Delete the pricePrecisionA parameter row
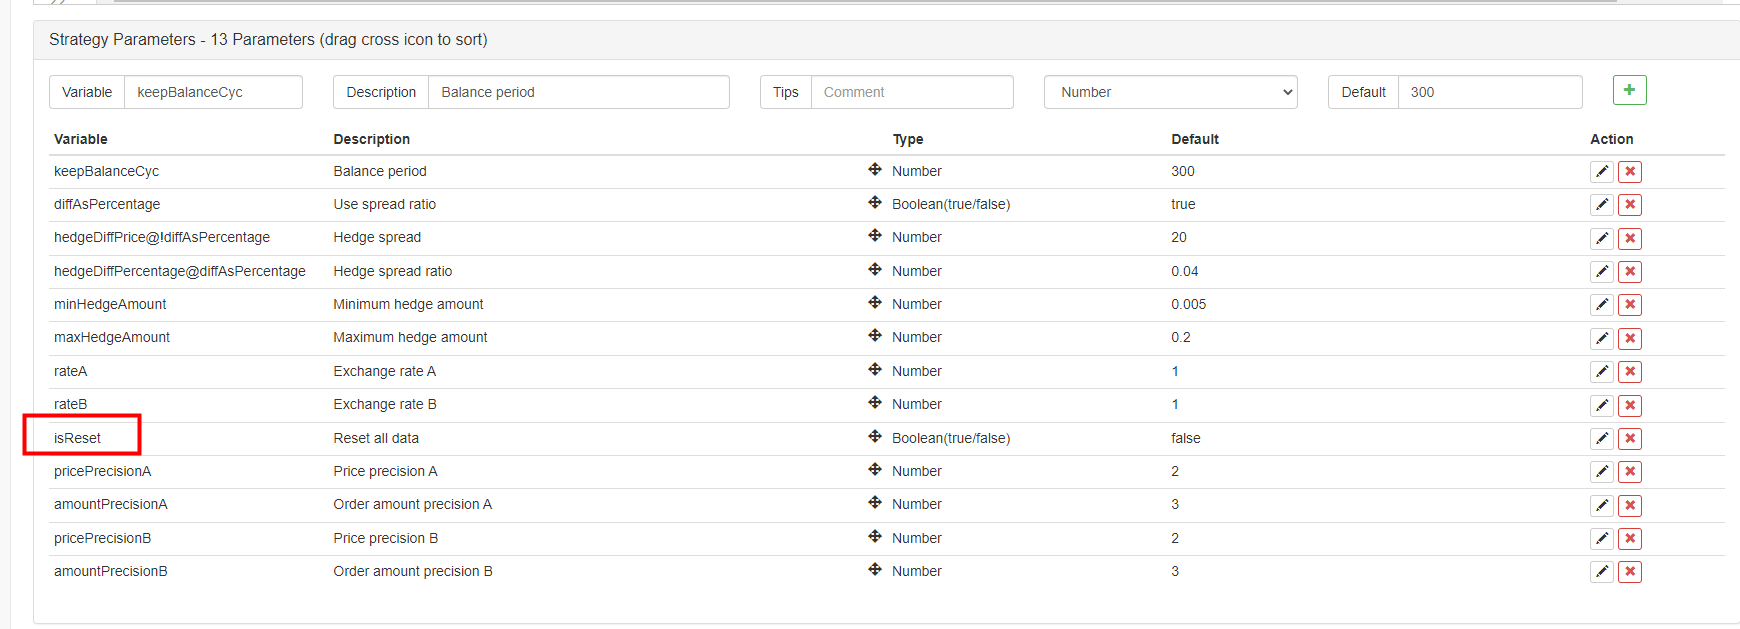 click(1630, 472)
